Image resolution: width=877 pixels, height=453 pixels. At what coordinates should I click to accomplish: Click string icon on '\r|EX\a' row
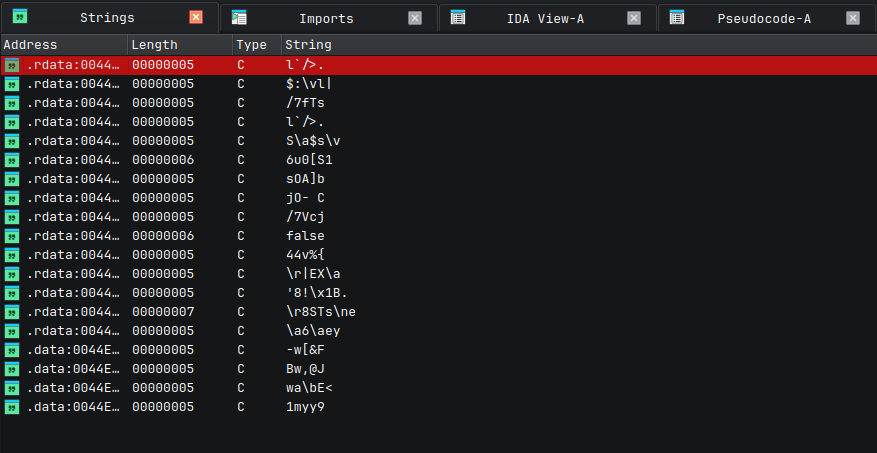tap(12, 275)
